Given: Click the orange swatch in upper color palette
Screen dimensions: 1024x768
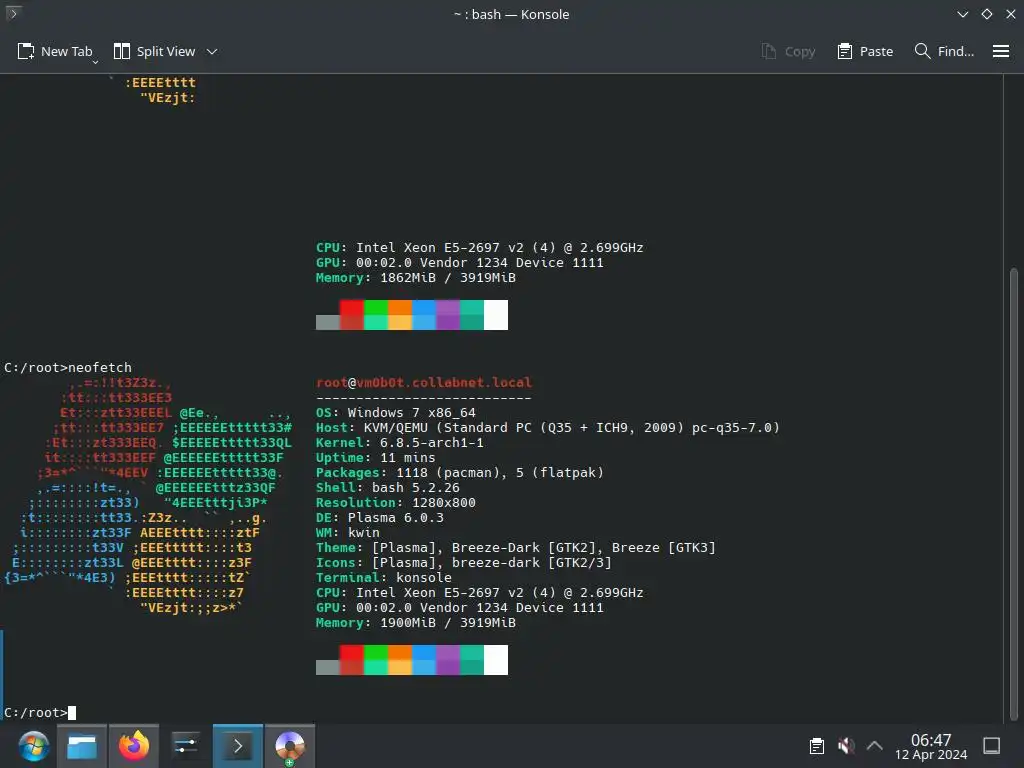Looking at the screenshot, I should click(x=400, y=315).
